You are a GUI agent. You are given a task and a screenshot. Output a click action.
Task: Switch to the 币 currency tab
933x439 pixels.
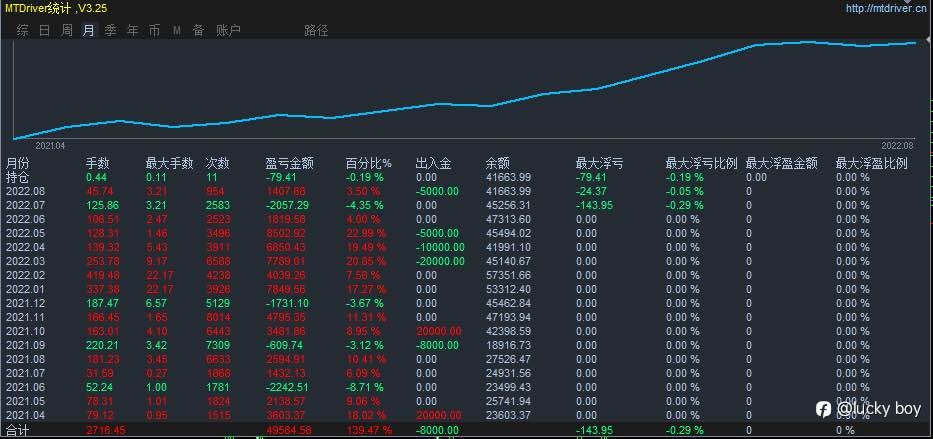coord(155,30)
